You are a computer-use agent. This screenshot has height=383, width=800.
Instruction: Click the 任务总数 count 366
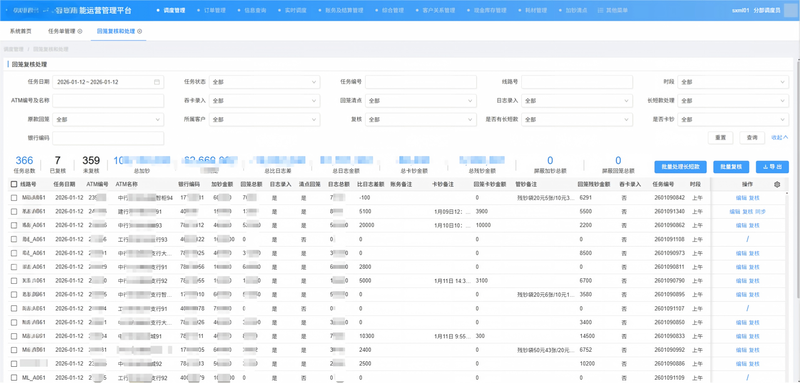point(24,161)
